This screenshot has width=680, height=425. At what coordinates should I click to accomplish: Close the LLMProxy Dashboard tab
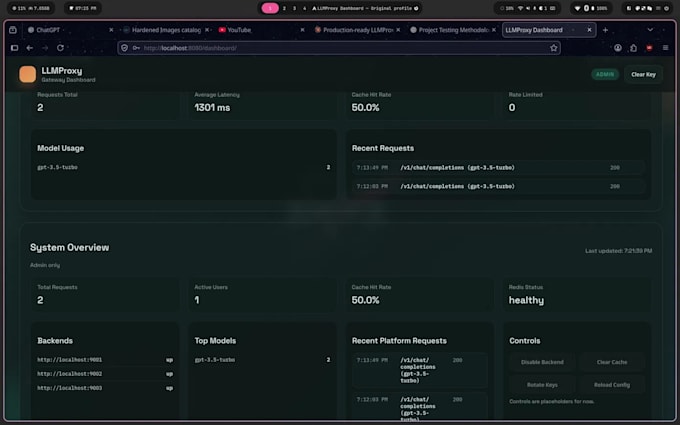pos(589,30)
